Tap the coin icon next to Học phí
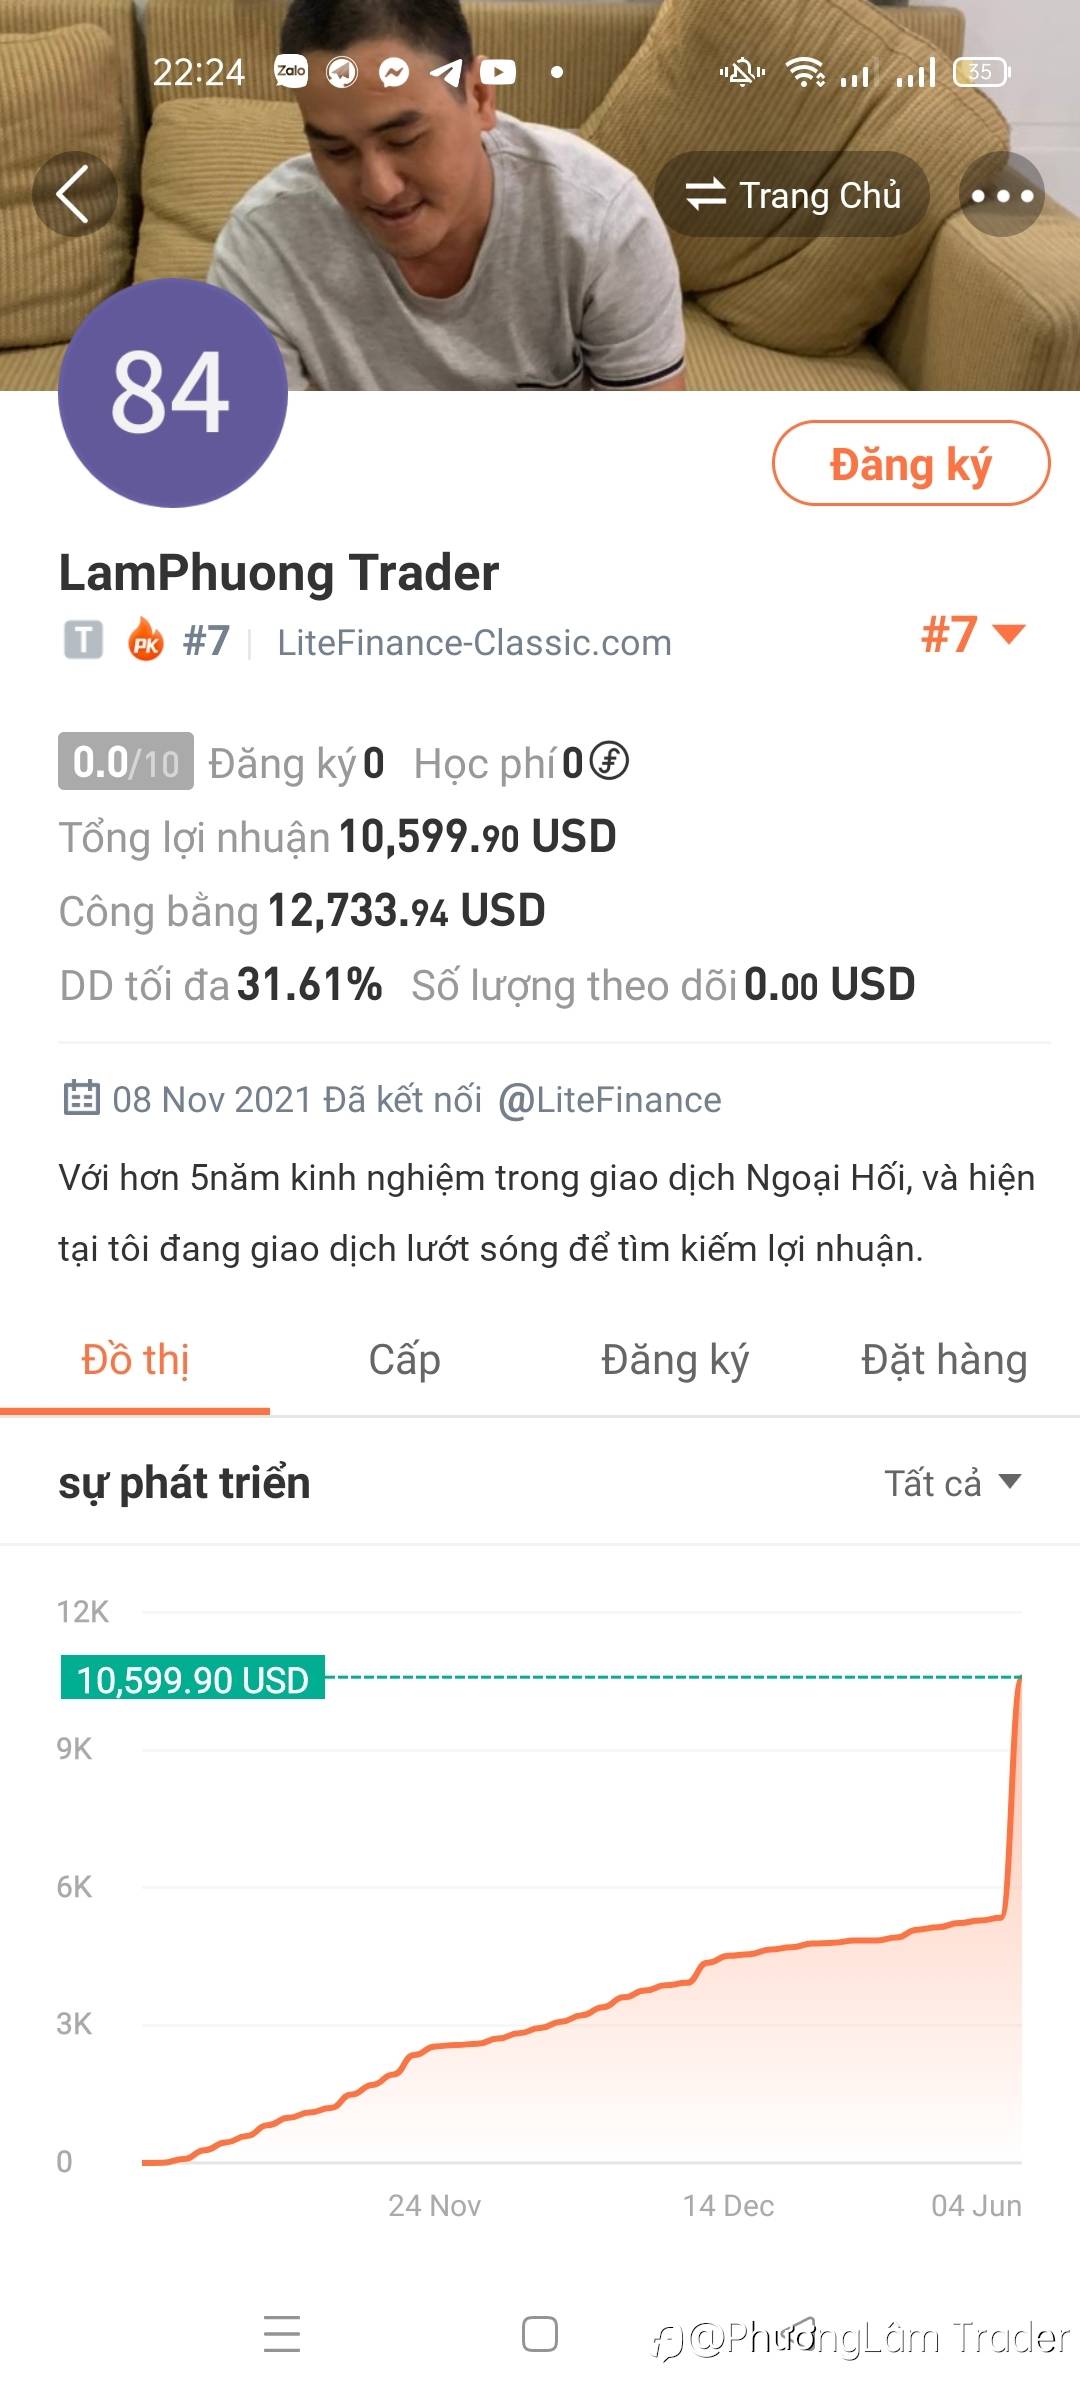The height and width of the screenshot is (2400, 1080). coord(609,761)
